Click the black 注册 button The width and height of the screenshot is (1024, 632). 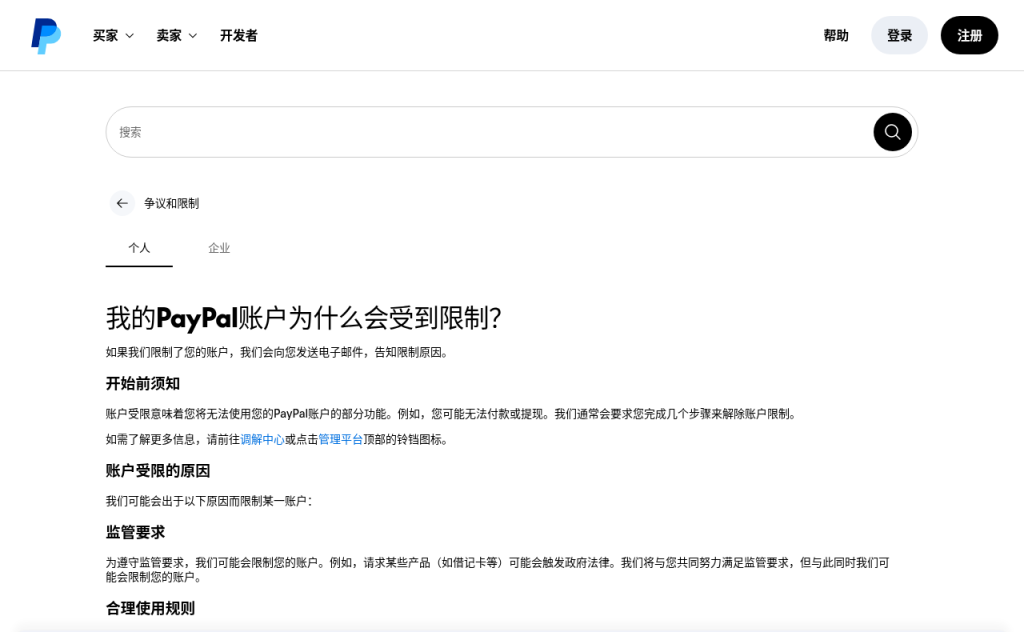969,35
